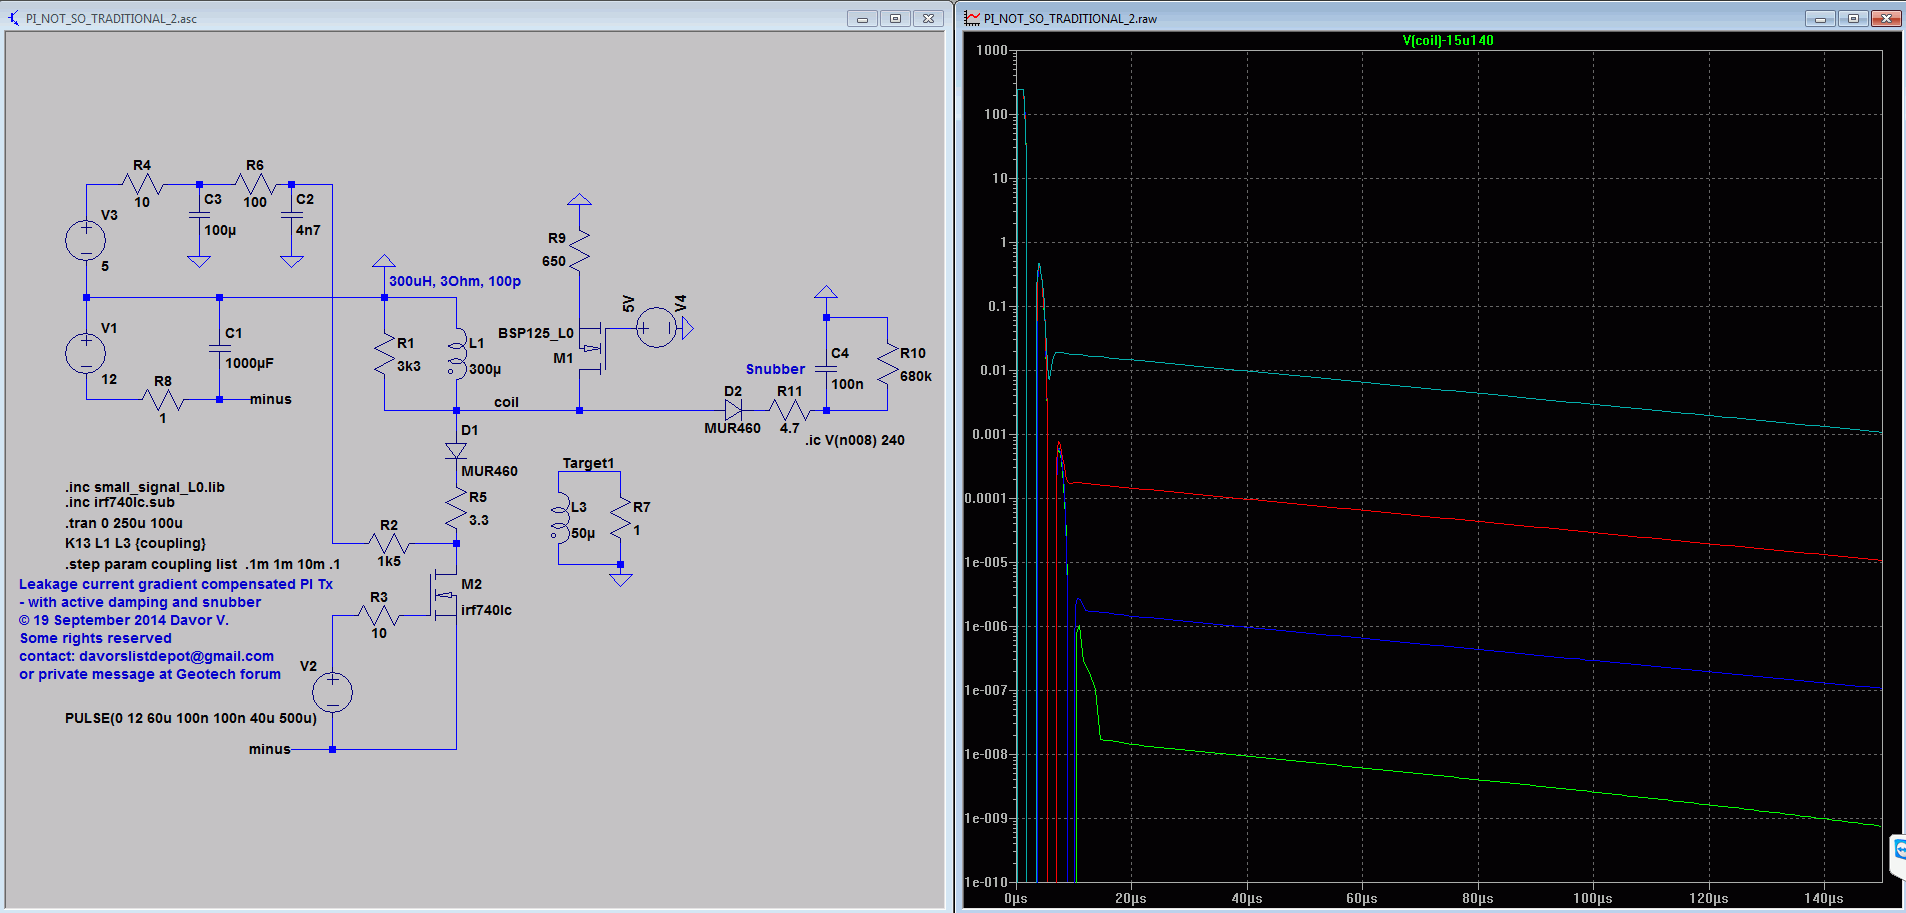Screen dimensions: 1906x913
Task: Click the PULSE source value text
Action: [190, 718]
